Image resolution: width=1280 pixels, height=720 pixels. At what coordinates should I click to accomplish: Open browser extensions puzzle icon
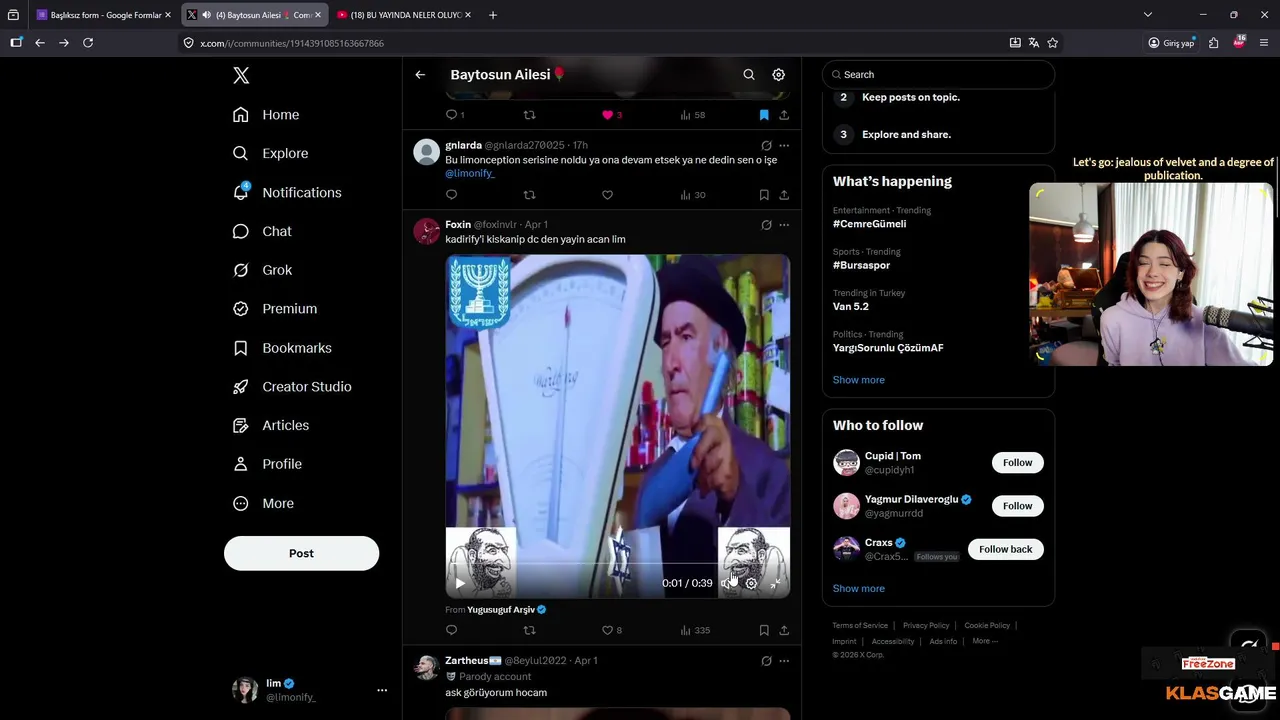click(1213, 43)
